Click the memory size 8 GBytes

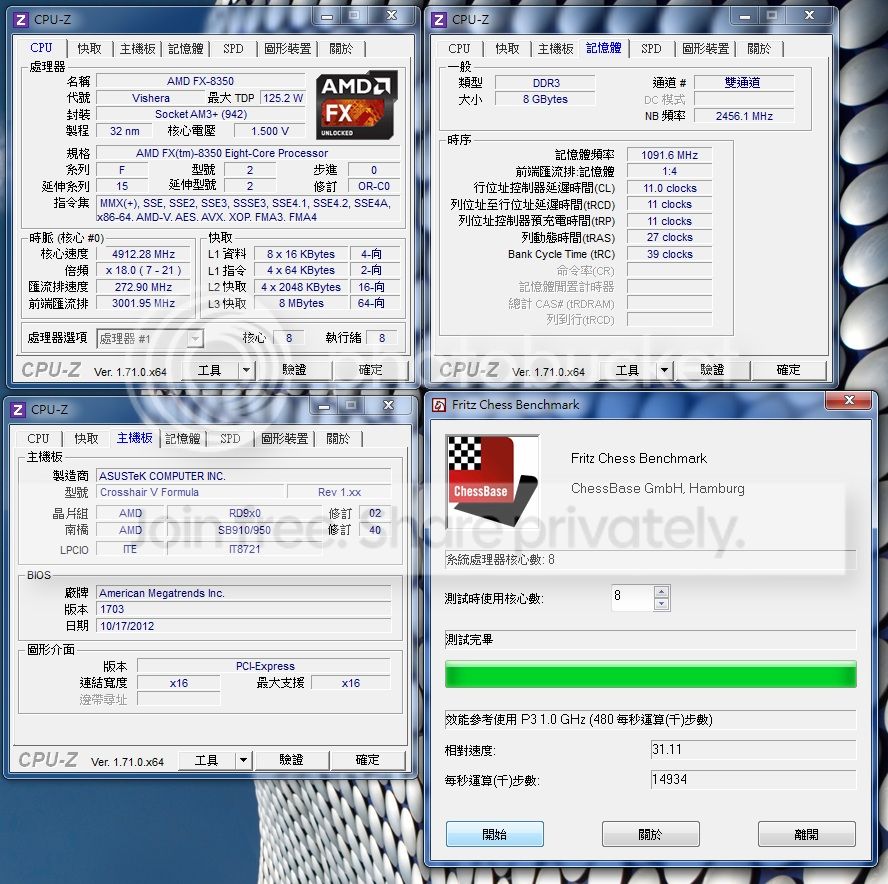coord(545,99)
